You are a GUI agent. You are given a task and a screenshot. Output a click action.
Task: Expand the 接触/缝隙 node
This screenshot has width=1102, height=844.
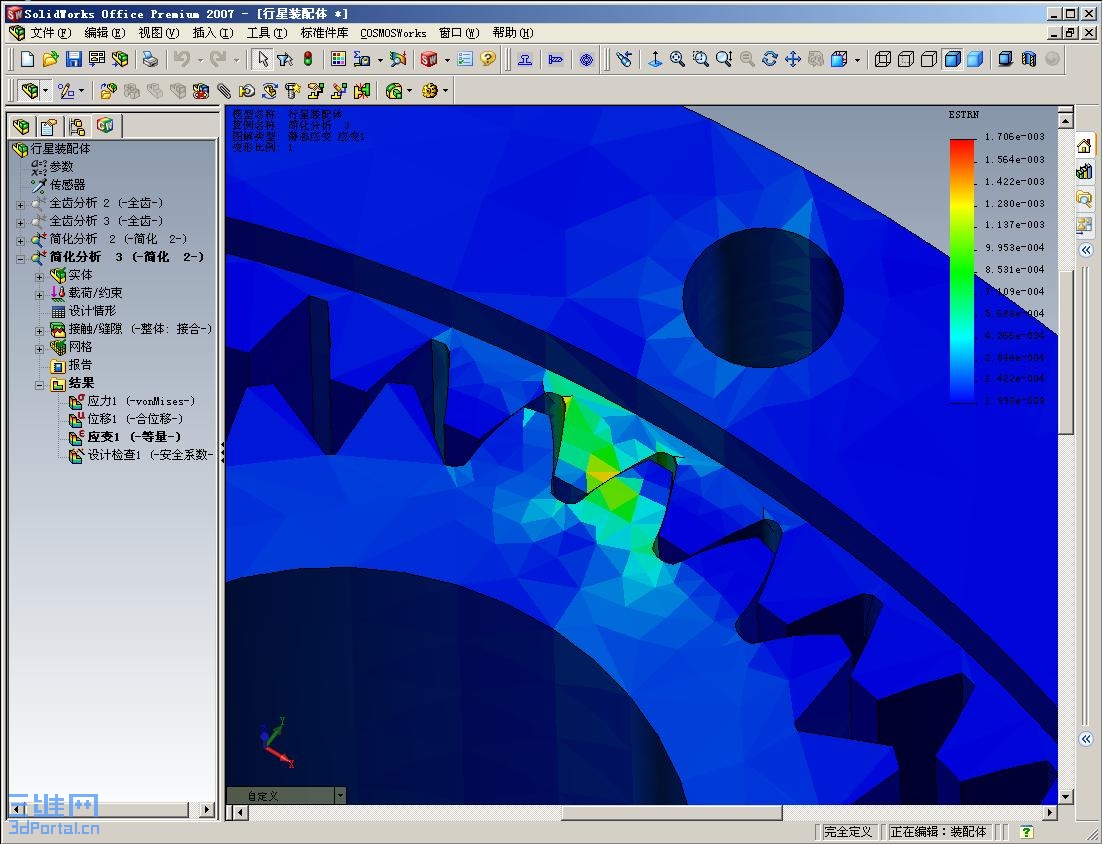coord(39,331)
